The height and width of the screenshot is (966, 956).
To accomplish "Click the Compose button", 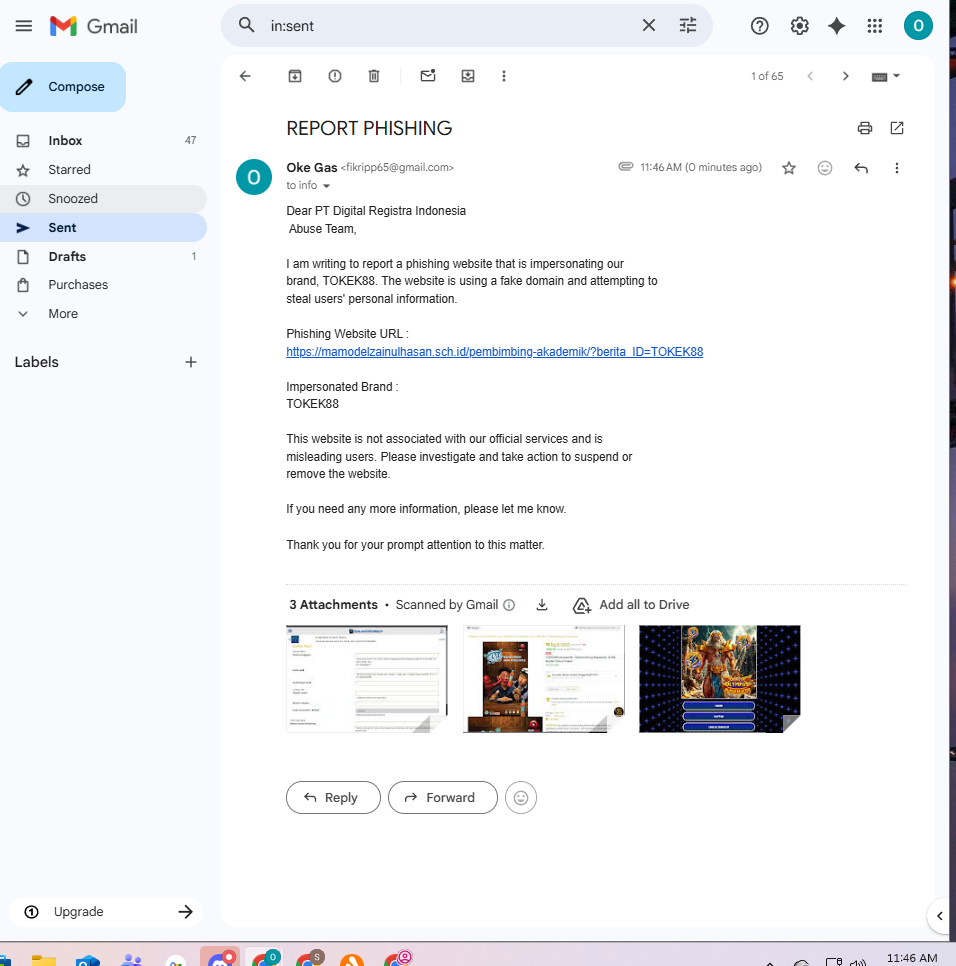I will click(x=63, y=87).
